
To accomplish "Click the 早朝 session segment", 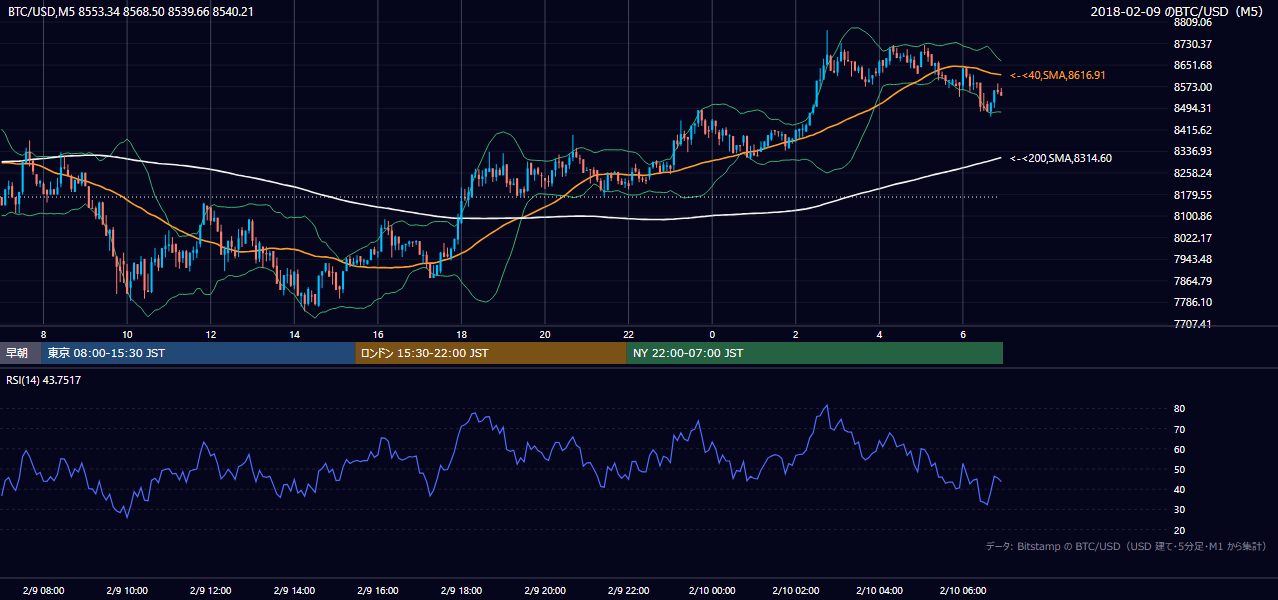I will (18, 353).
